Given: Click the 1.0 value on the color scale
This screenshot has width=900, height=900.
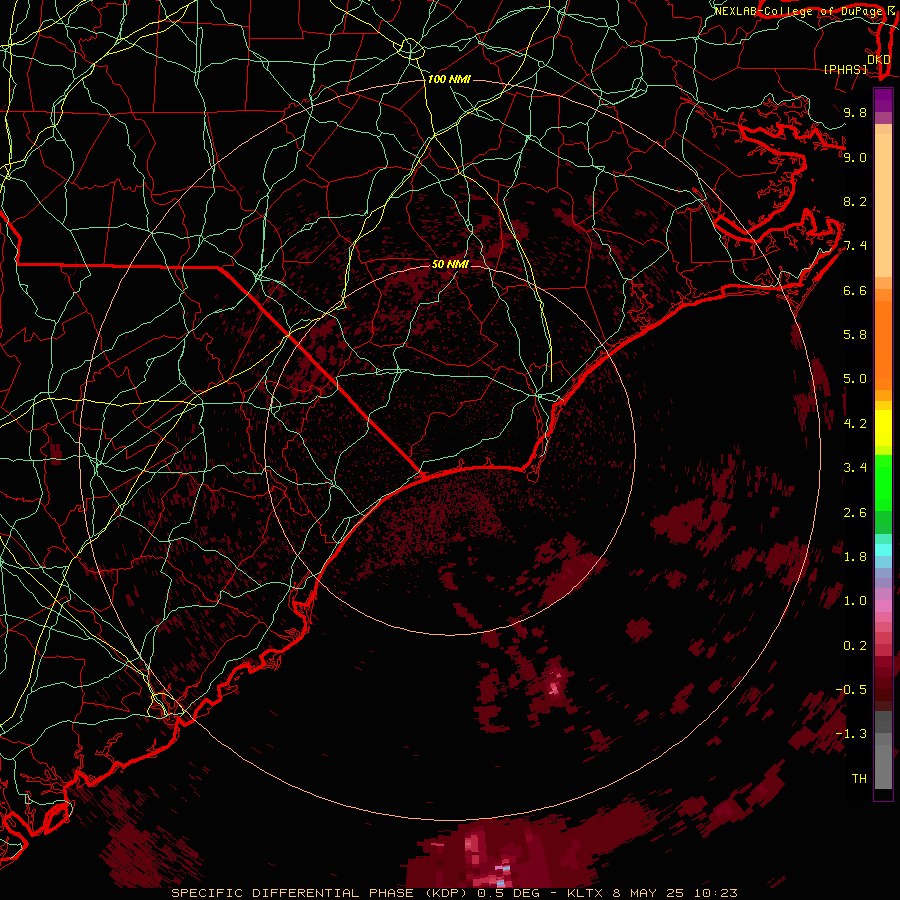Looking at the screenshot, I should pos(855,601).
